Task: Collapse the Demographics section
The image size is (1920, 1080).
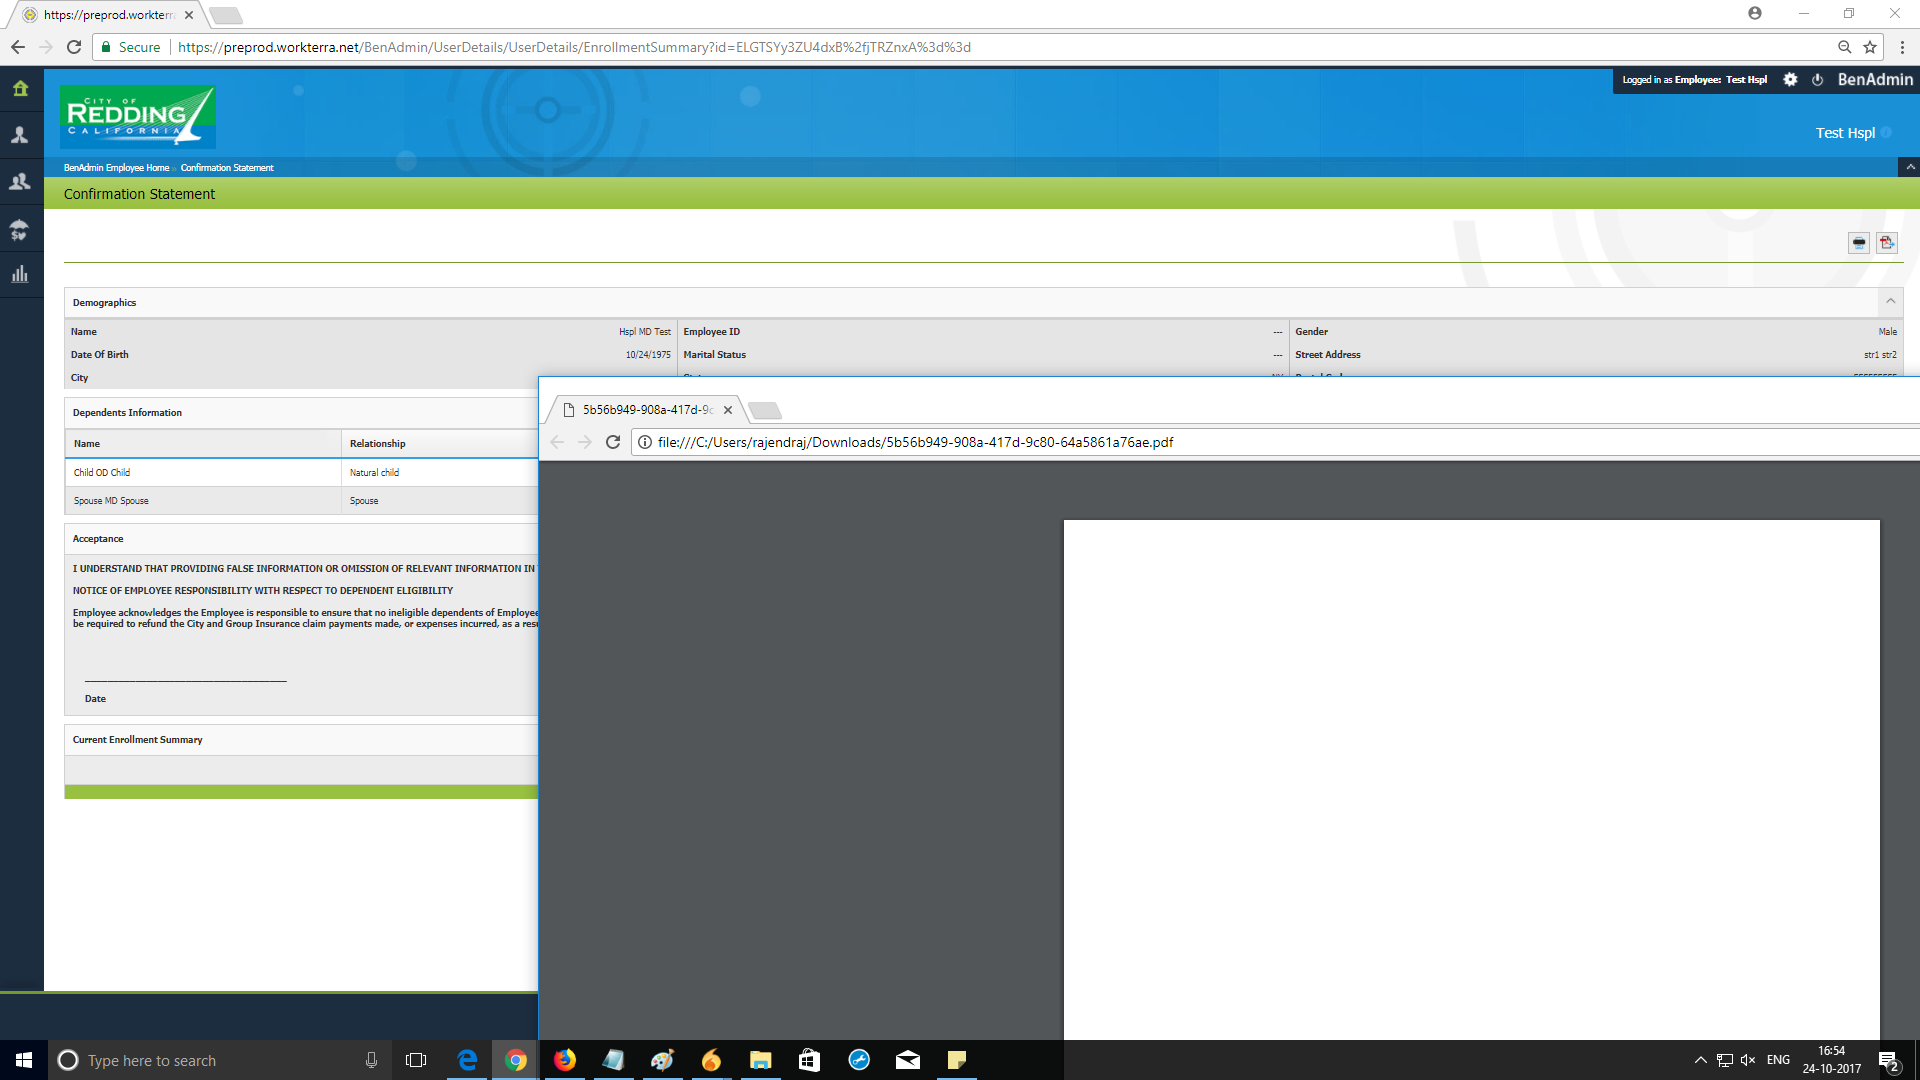Action: tap(1890, 301)
